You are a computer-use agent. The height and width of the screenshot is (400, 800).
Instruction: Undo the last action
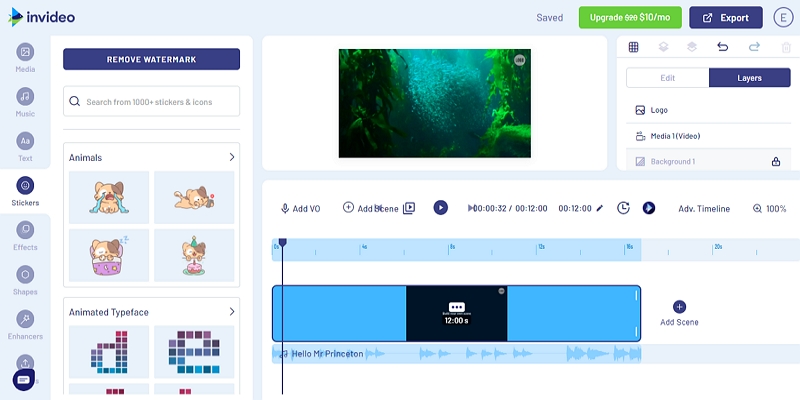[722, 47]
